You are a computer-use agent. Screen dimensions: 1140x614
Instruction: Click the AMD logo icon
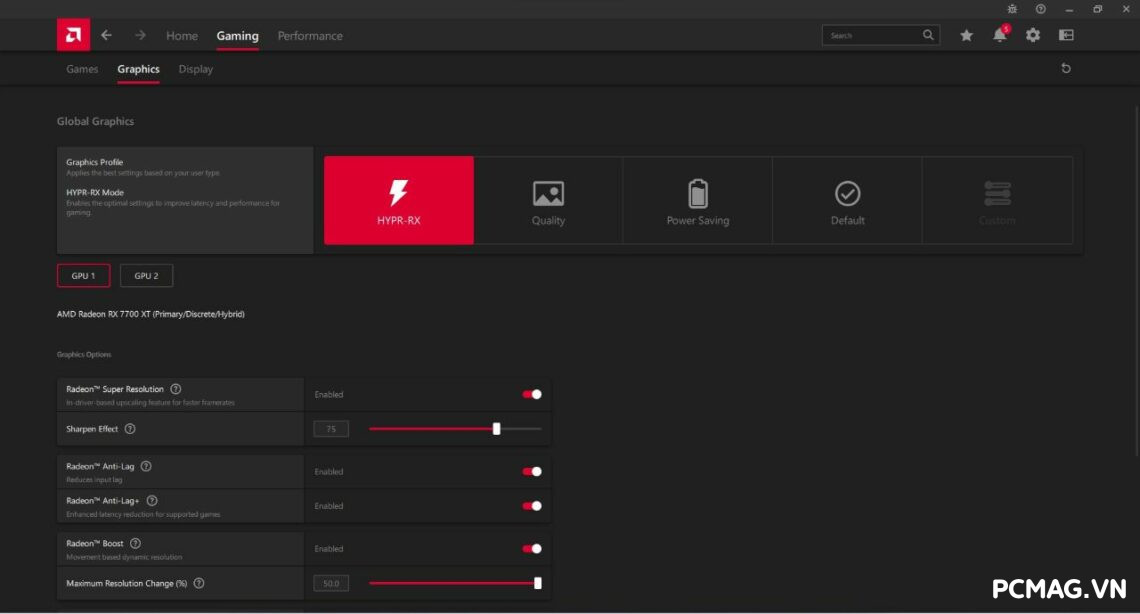[73, 35]
